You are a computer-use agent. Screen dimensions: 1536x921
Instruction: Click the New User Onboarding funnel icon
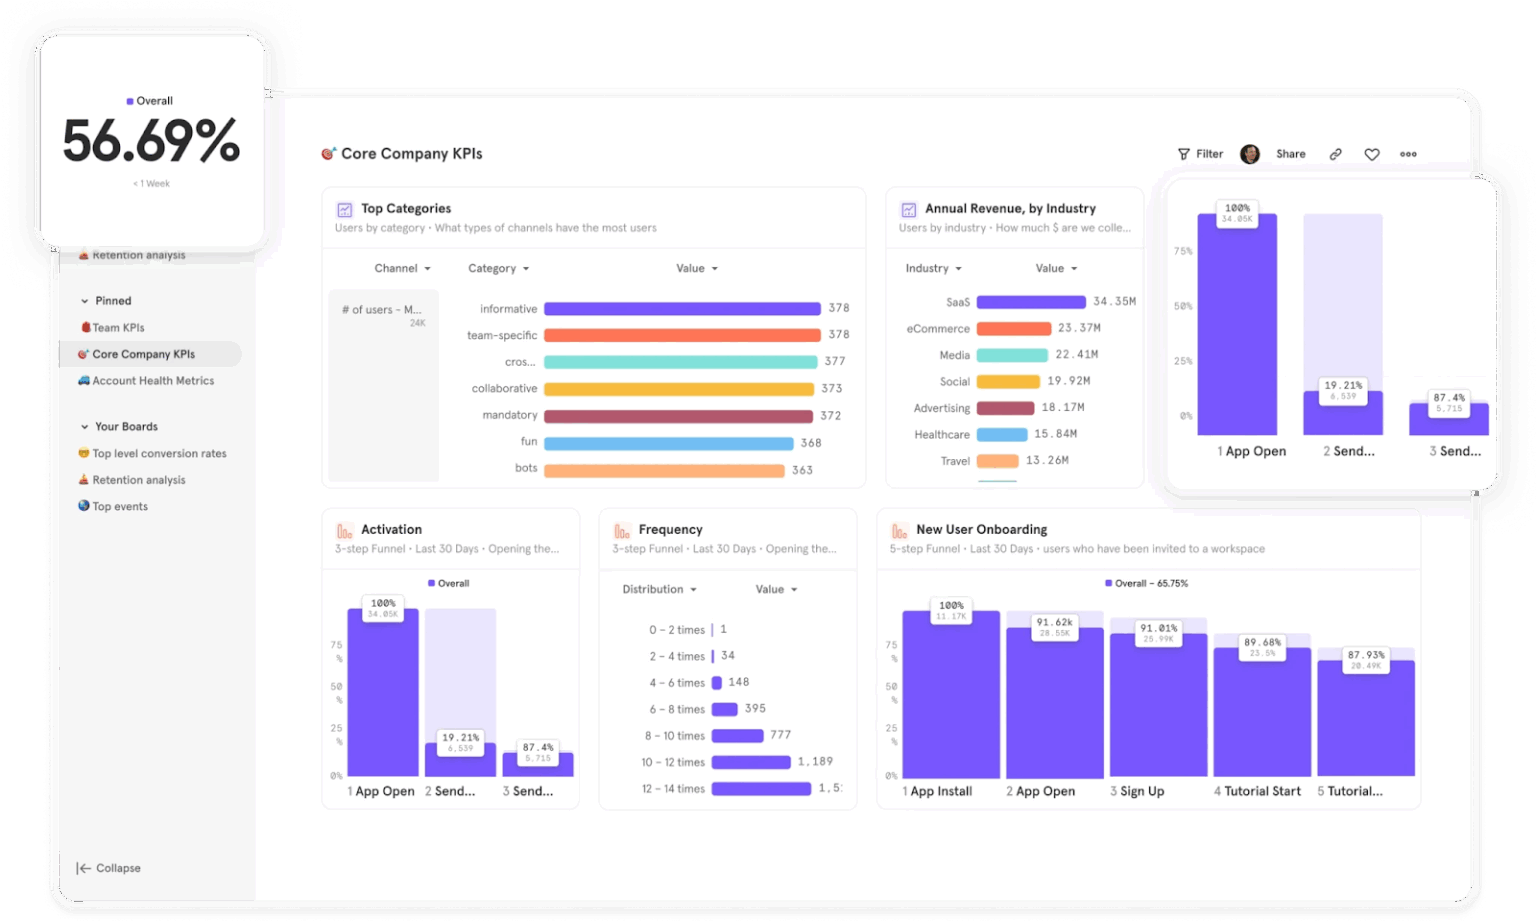898,530
